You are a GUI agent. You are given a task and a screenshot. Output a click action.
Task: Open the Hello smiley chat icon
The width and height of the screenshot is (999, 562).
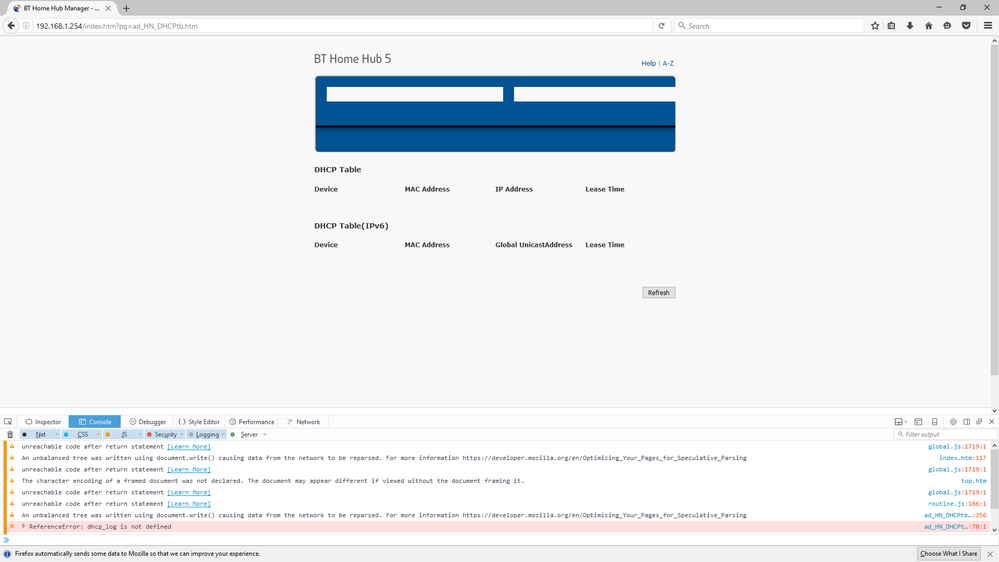[947, 25]
